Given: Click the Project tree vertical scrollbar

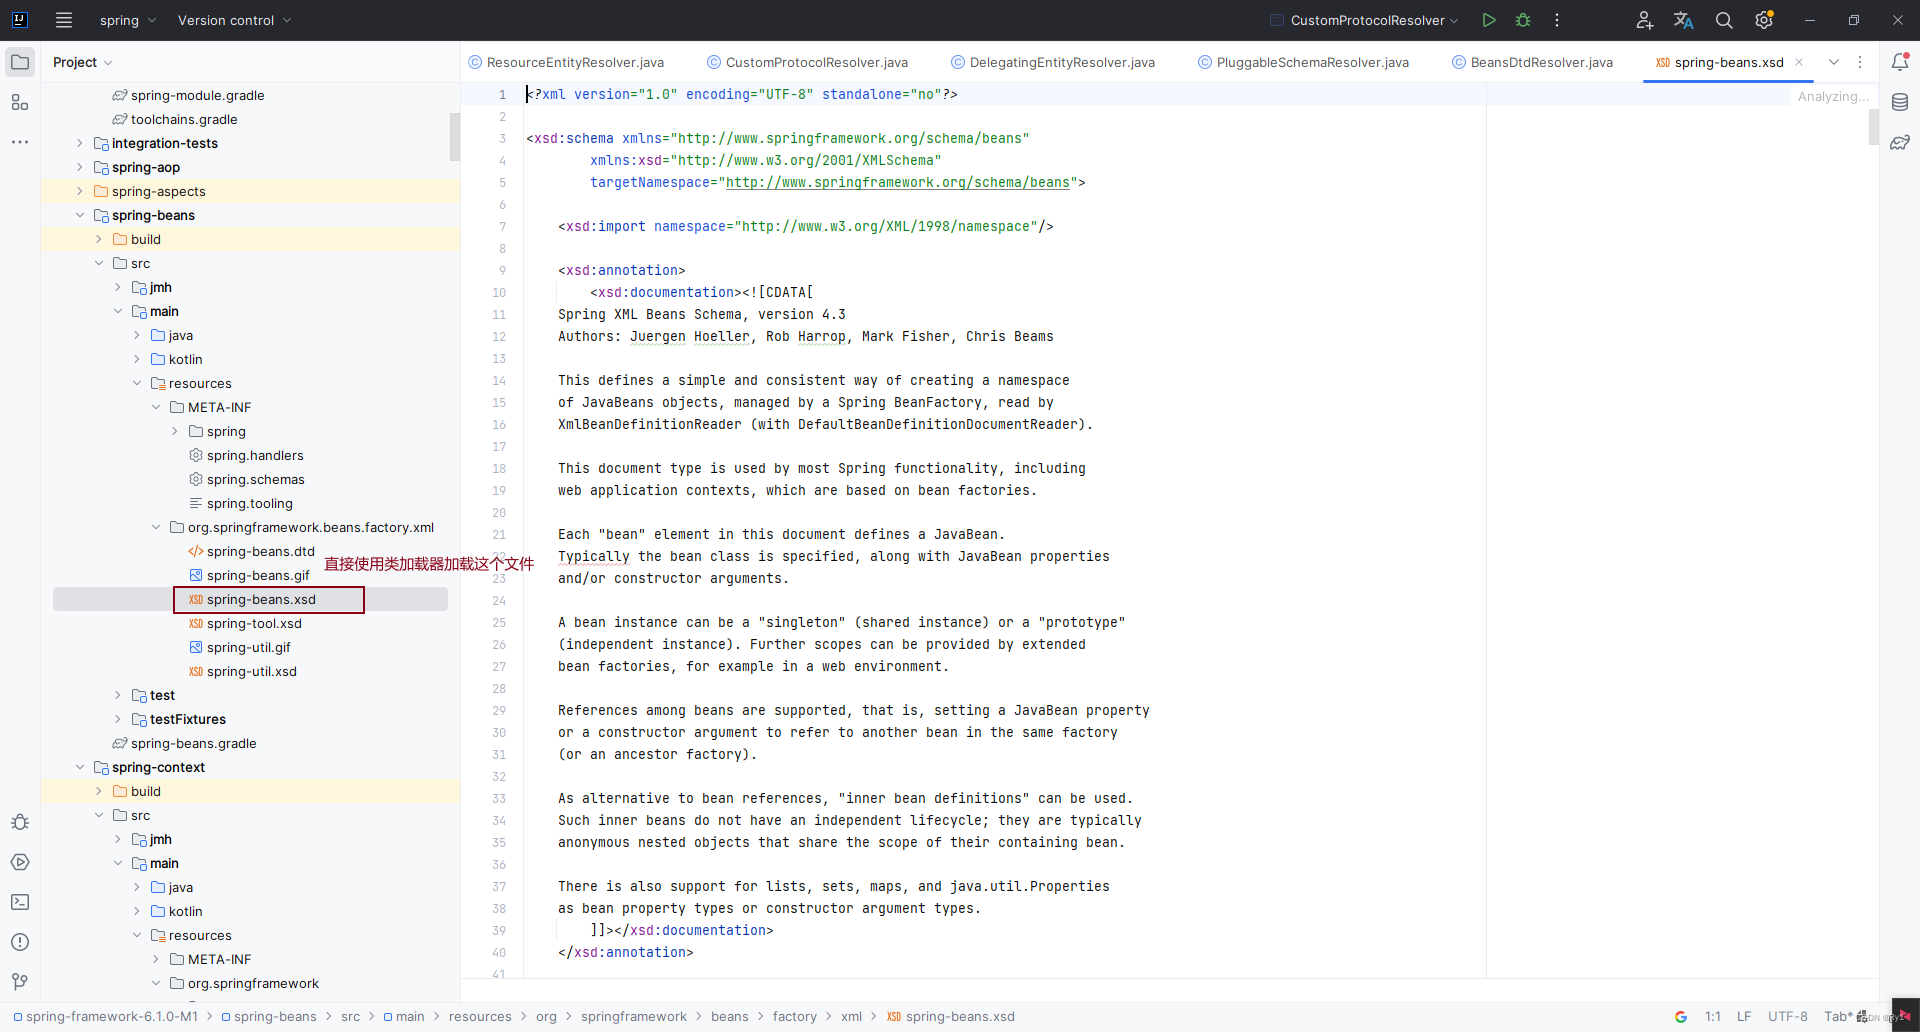Looking at the screenshot, I should pos(455,137).
